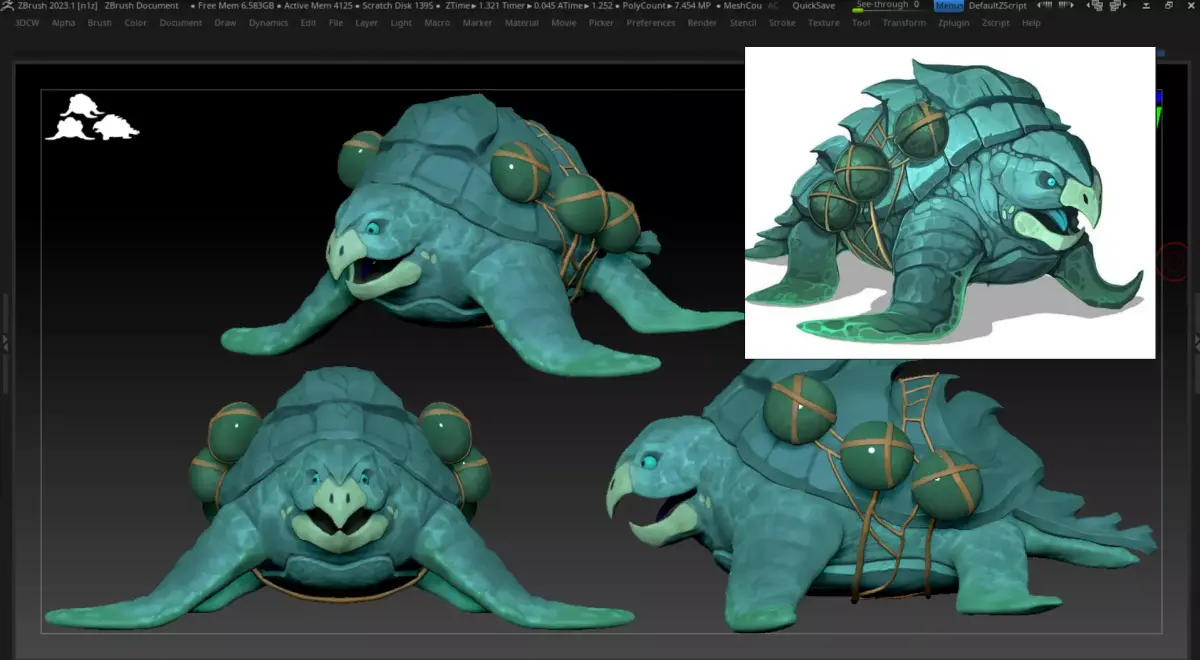The image size is (1200, 660).
Task: Open the Alpha menu
Action: point(63,23)
